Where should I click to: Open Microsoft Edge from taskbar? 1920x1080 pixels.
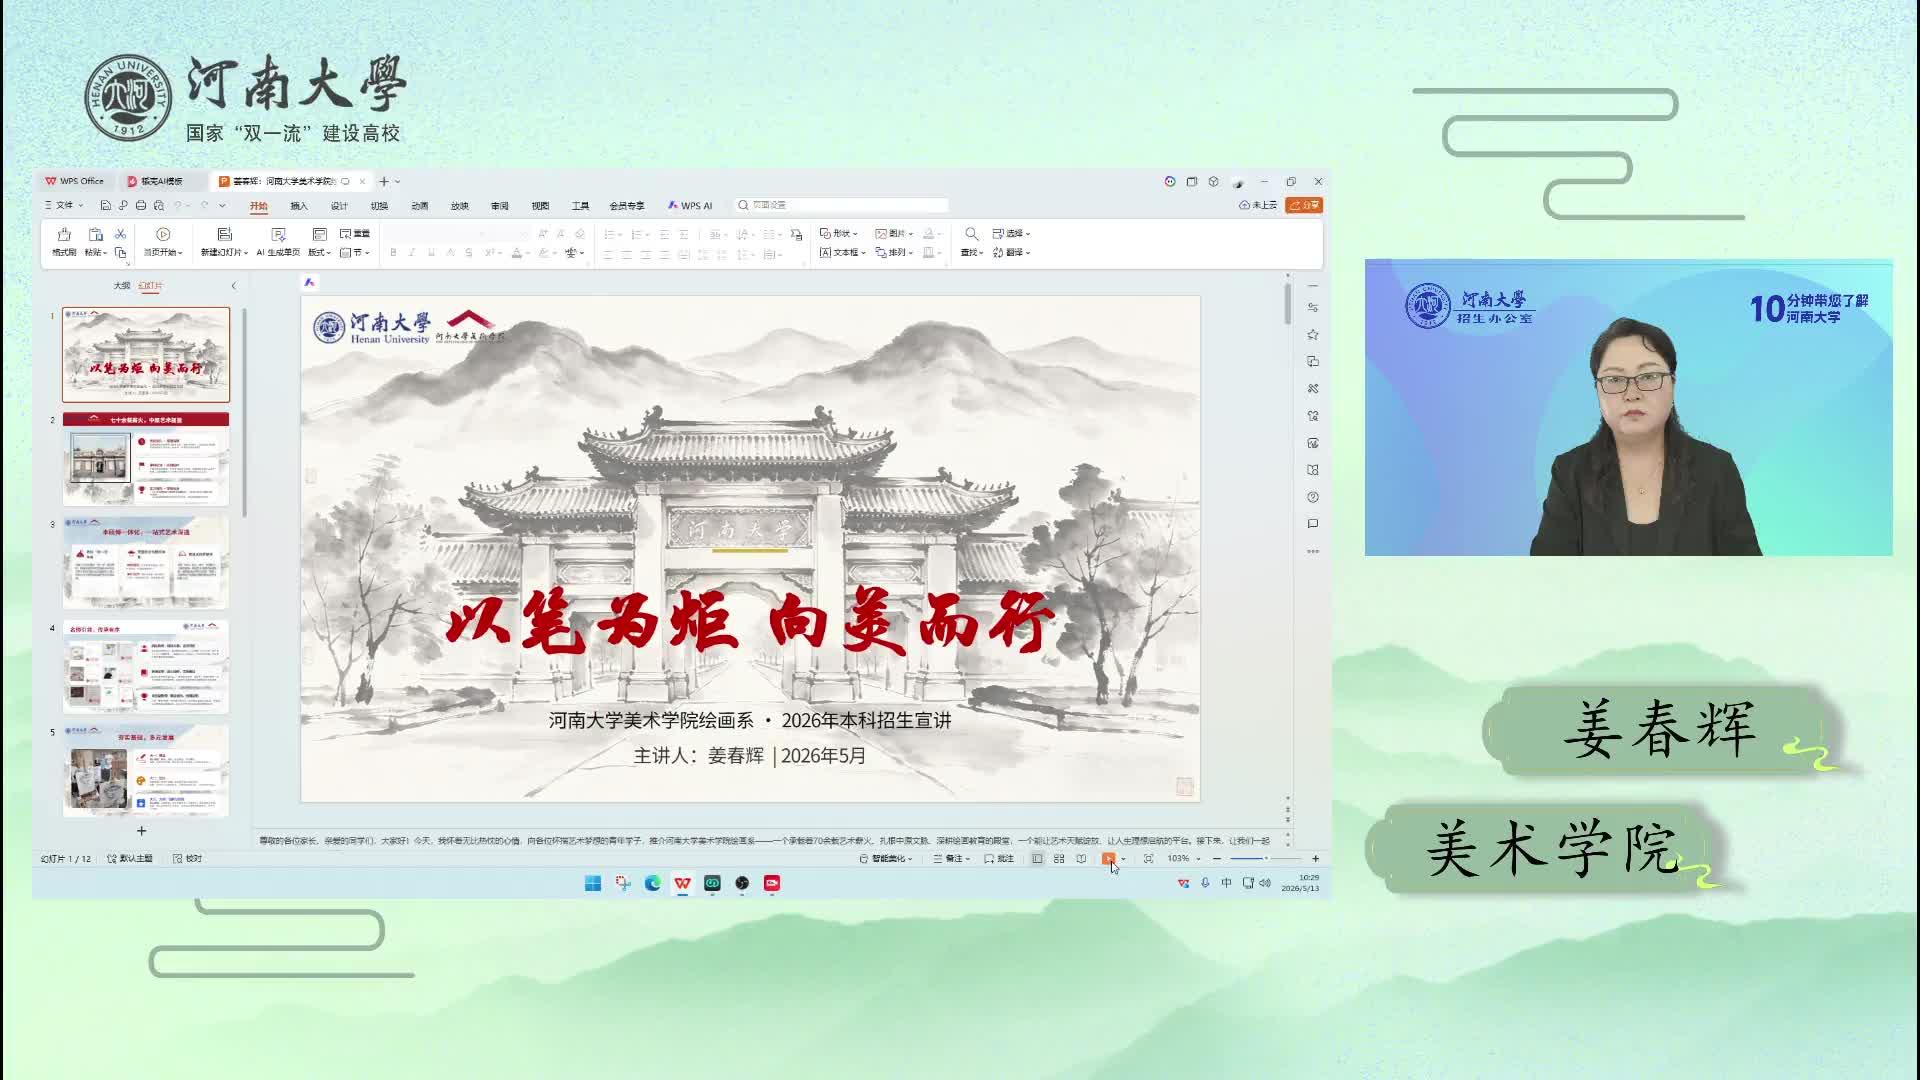tap(653, 883)
